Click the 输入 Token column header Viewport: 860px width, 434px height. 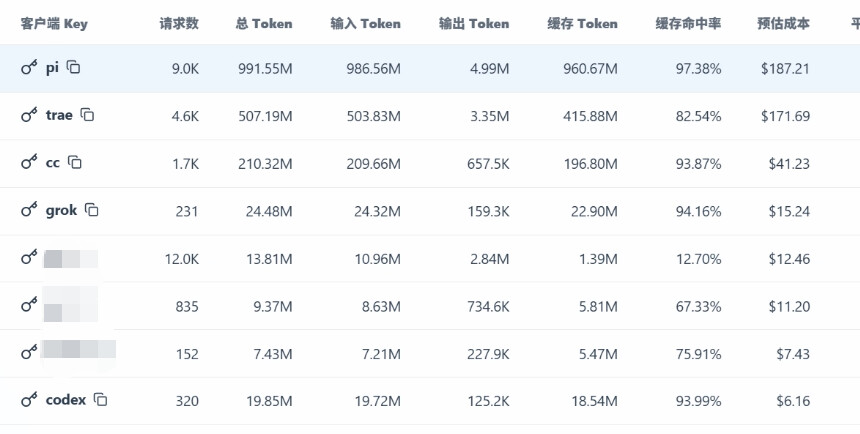[x=365, y=24]
